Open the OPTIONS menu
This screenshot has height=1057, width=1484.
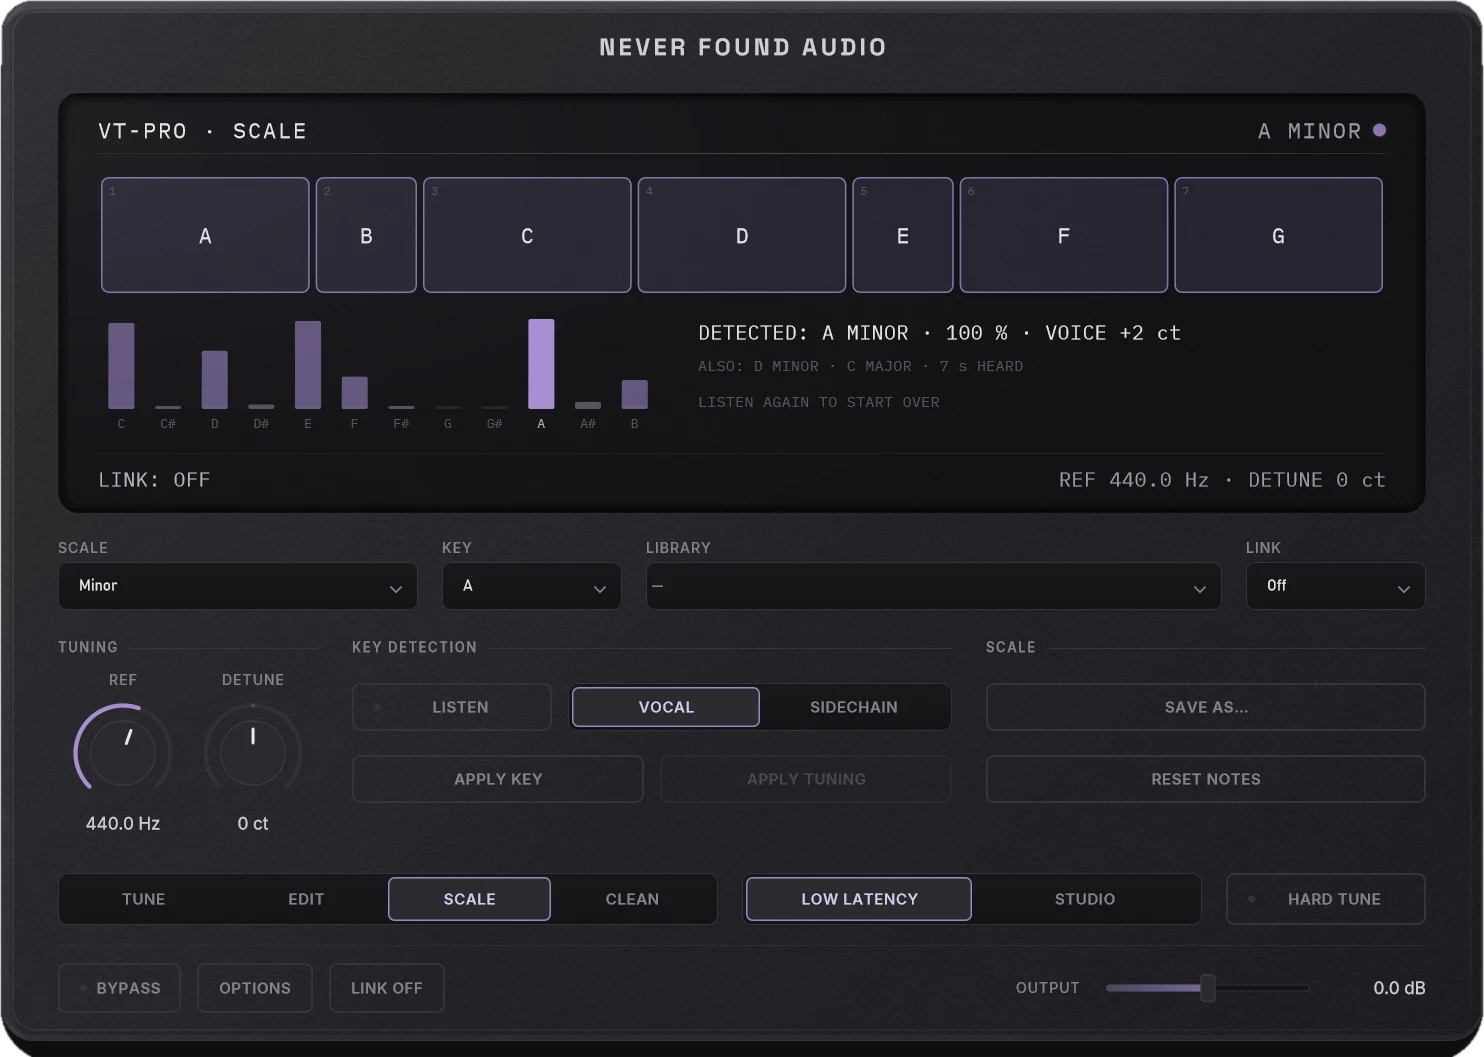[x=255, y=988]
